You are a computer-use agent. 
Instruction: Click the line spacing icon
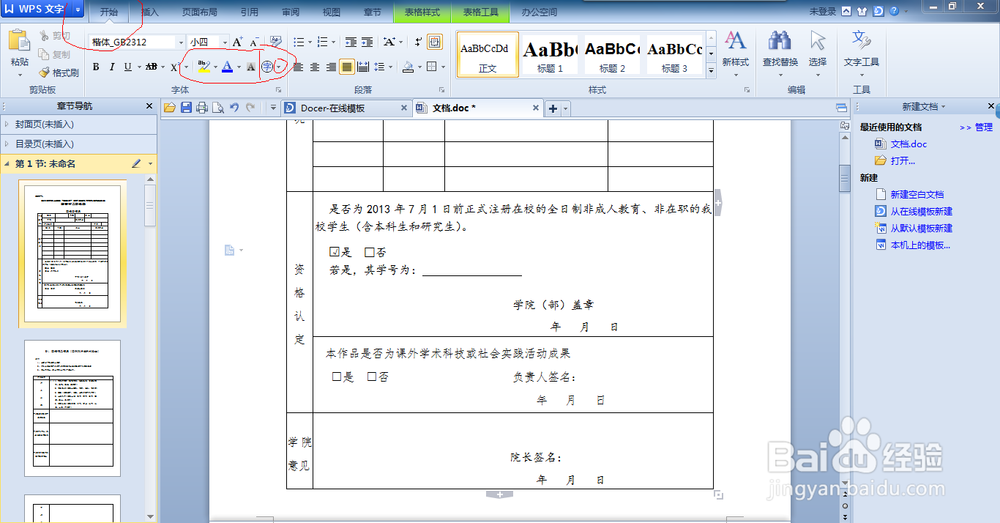379,67
